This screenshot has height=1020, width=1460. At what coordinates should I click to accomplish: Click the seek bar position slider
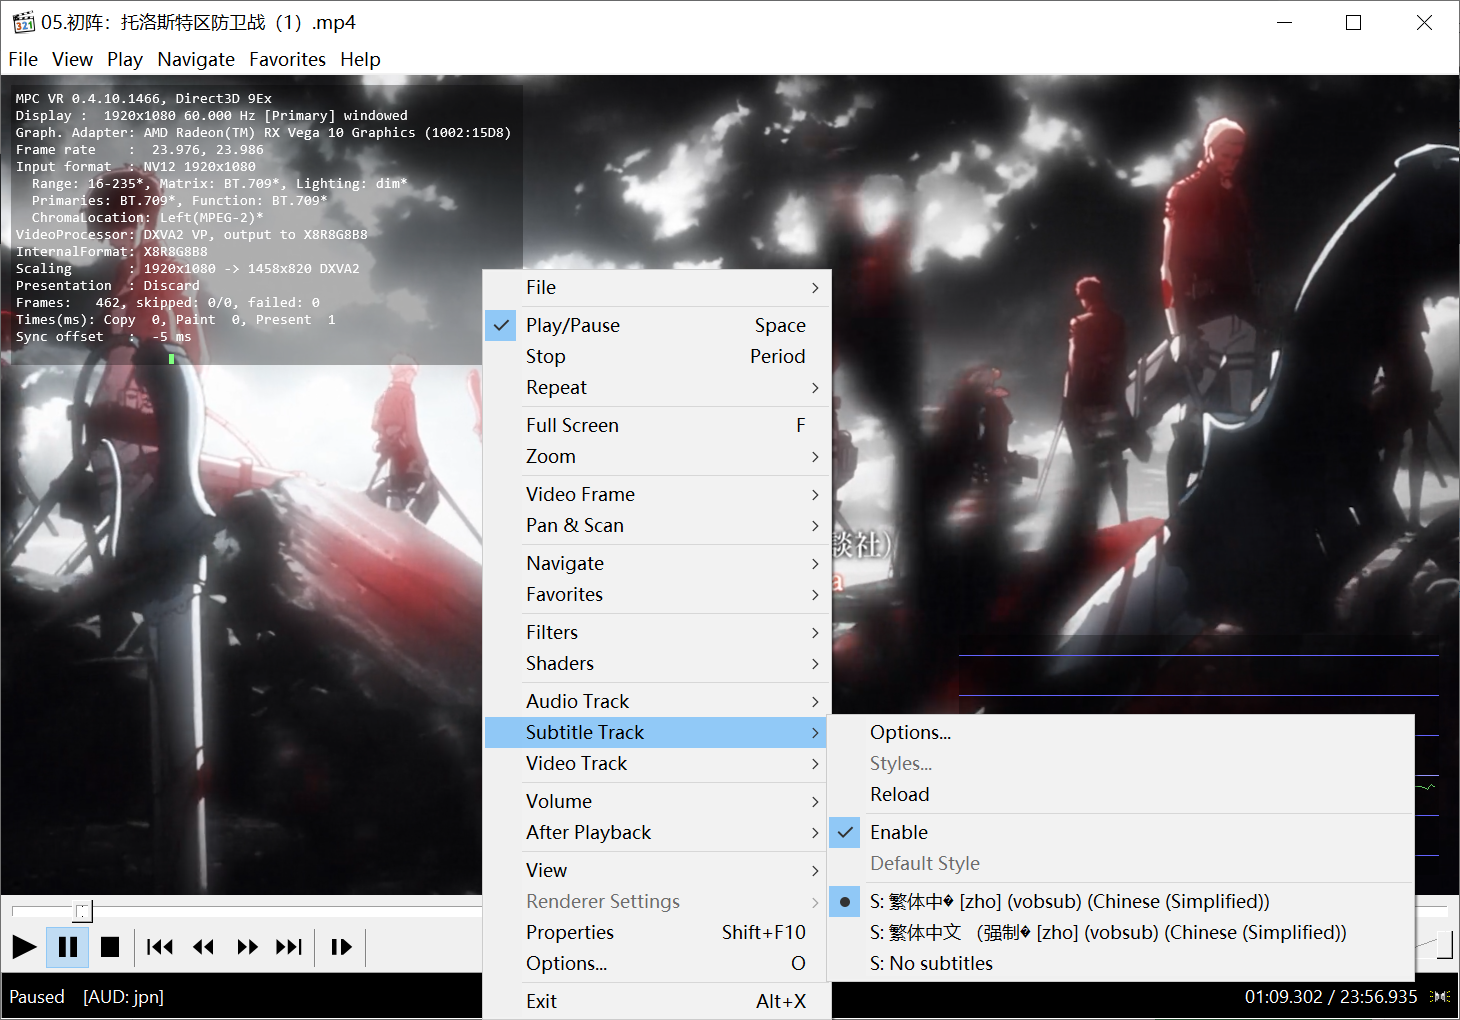pos(83,911)
